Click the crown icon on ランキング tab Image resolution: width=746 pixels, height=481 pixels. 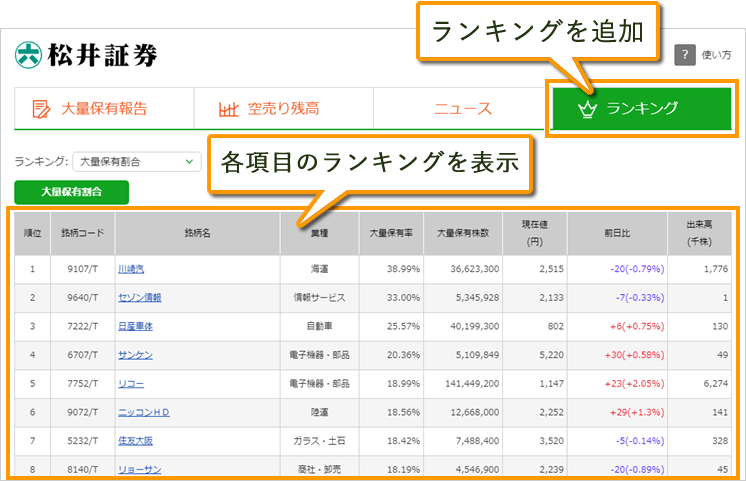[587, 109]
